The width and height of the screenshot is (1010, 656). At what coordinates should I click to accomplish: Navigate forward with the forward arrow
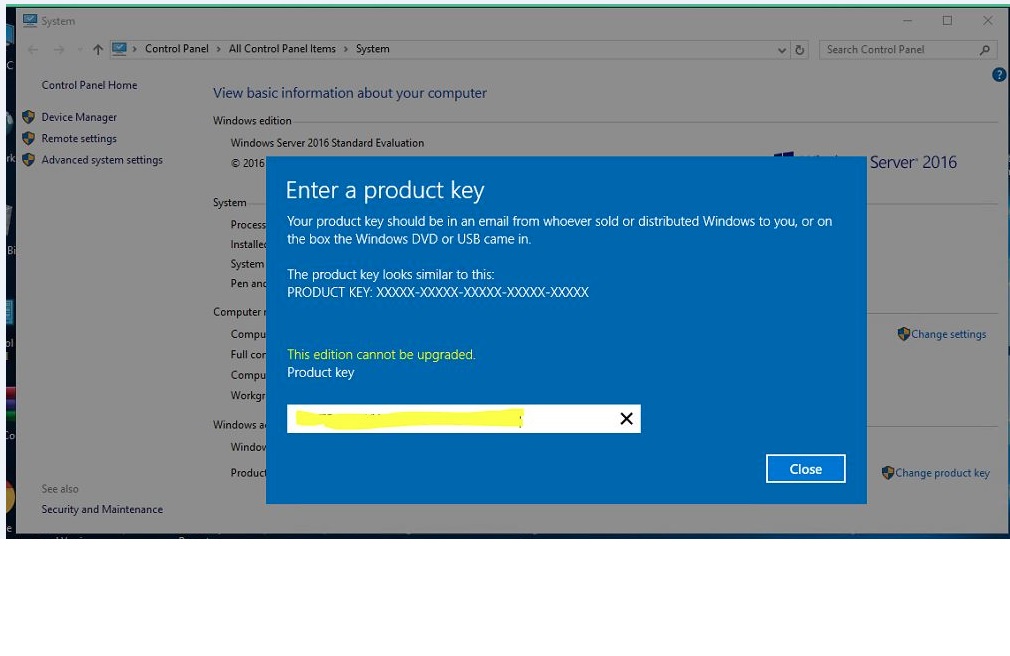[x=59, y=50]
